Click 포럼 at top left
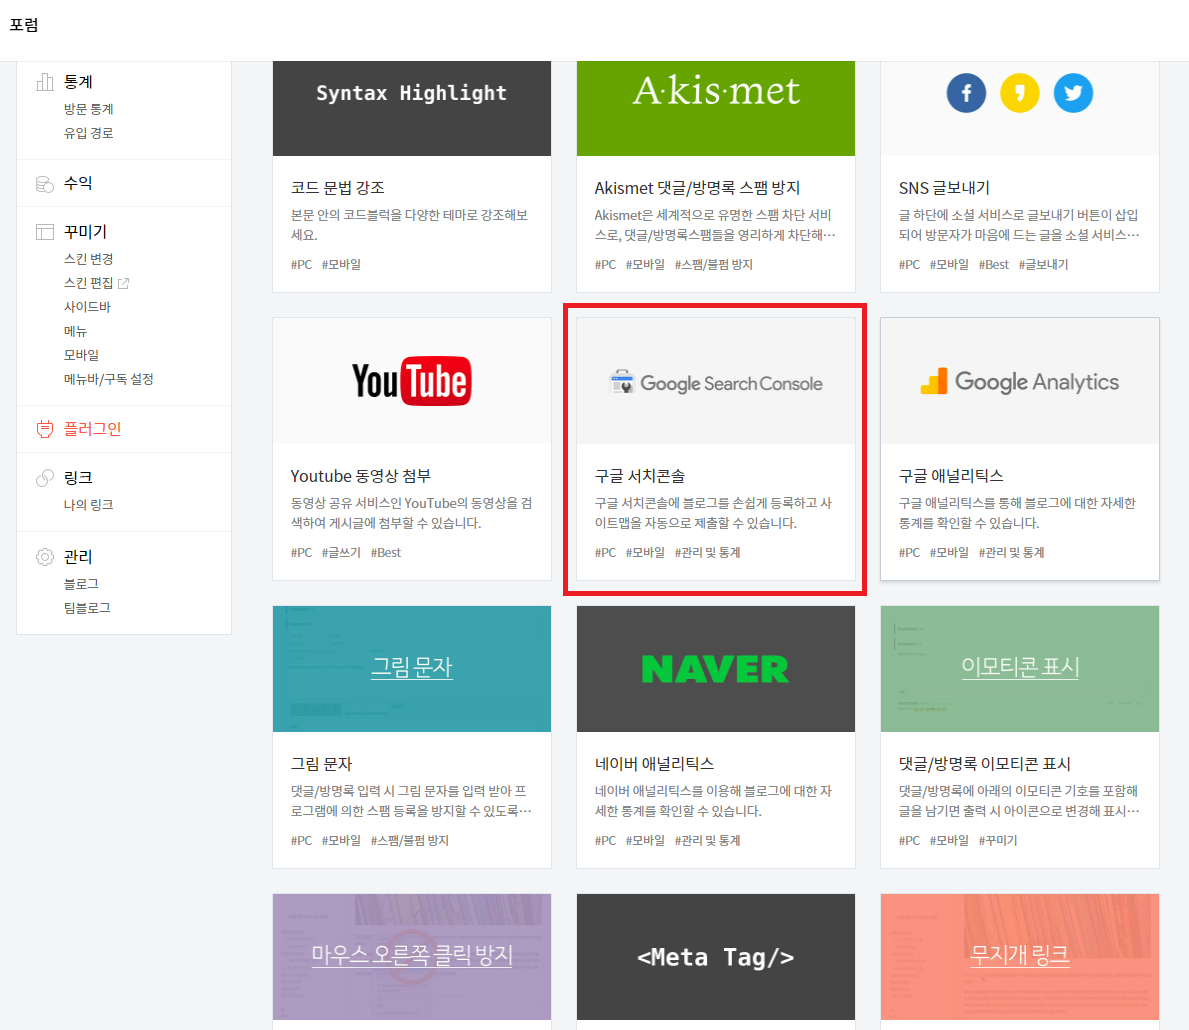This screenshot has height=1030, width=1189. pyautogui.click(x=24, y=25)
